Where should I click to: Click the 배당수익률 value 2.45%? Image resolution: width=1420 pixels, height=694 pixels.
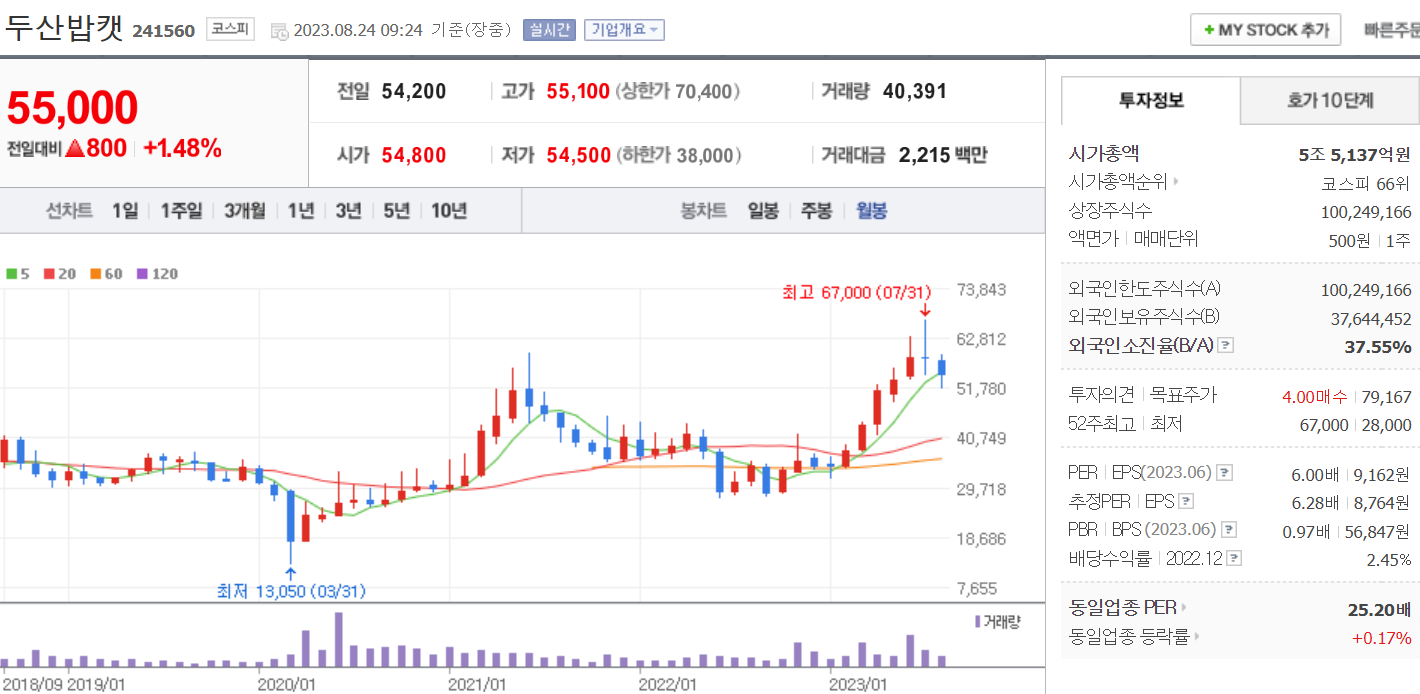click(1389, 559)
